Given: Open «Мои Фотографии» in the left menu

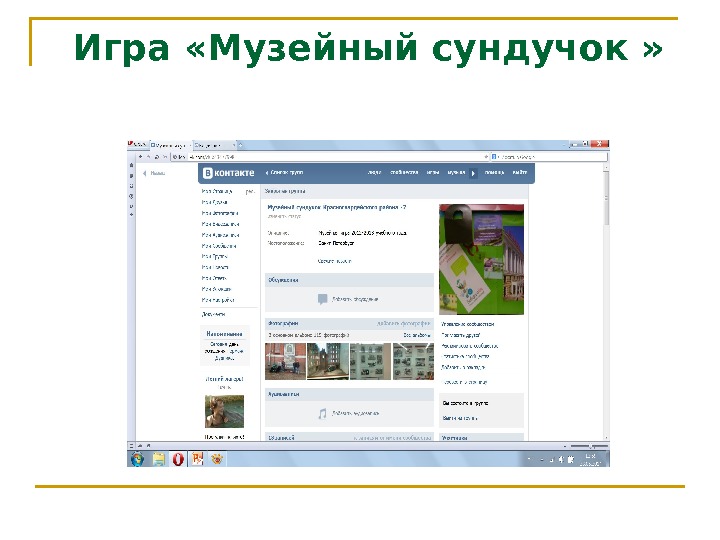Looking at the screenshot, I should tap(220, 213).
